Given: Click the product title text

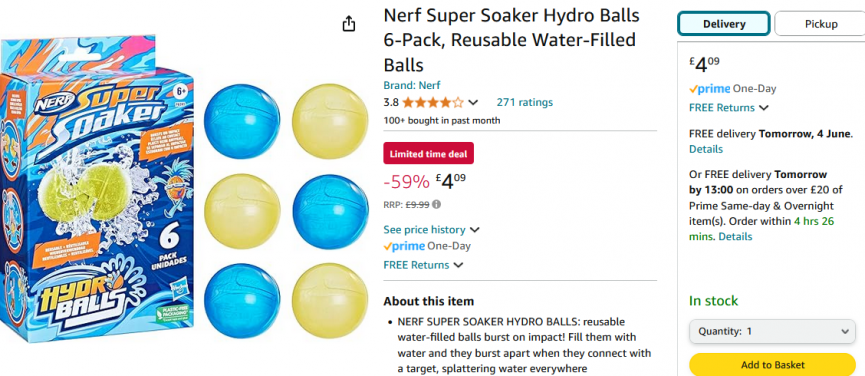Looking at the screenshot, I should (511, 40).
